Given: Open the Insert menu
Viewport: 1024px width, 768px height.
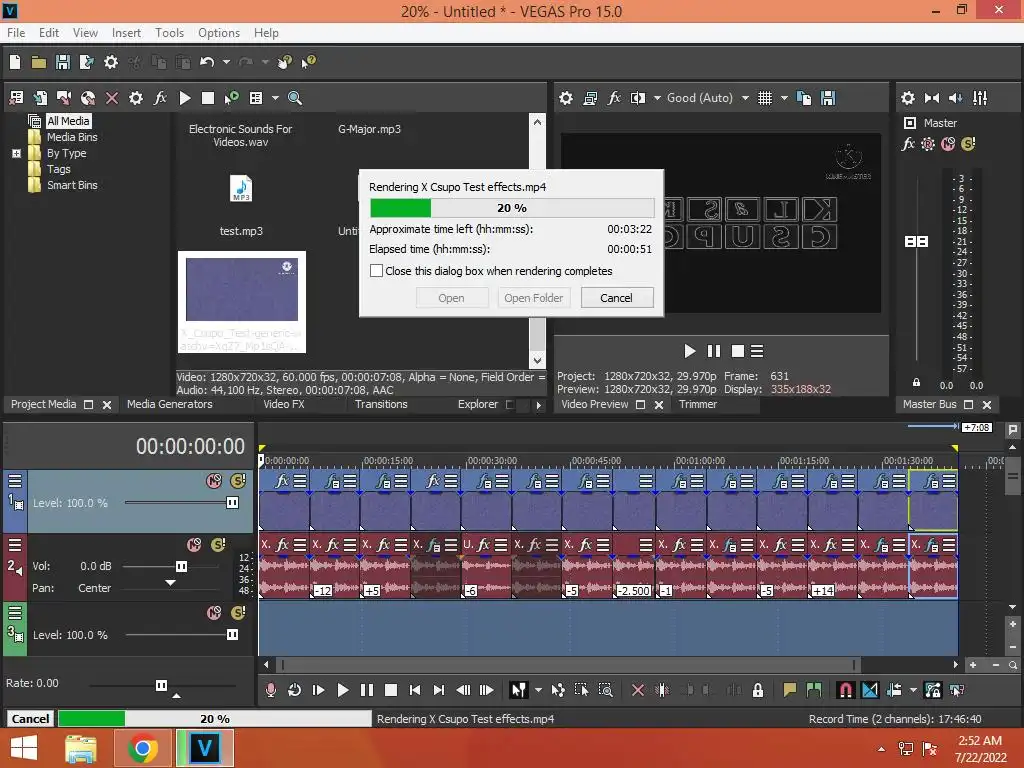Looking at the screenshot, I should [126, 33].
